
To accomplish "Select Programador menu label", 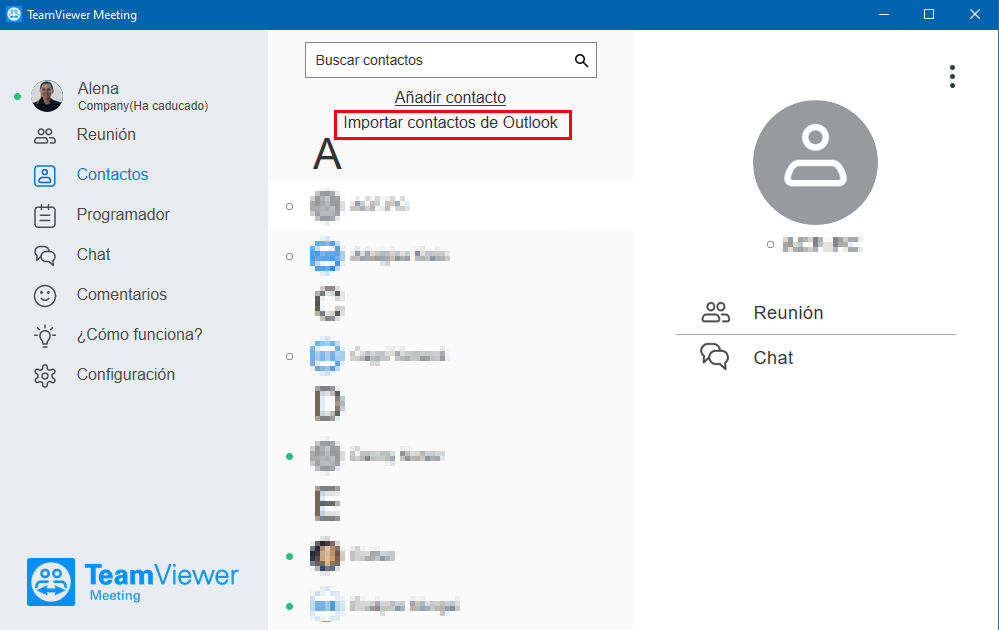I will coord(123,215).
